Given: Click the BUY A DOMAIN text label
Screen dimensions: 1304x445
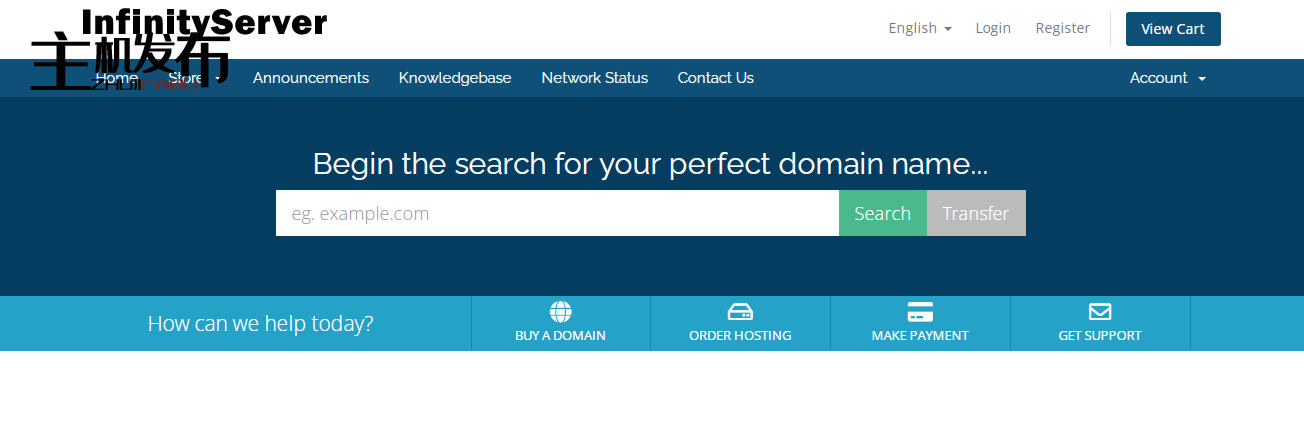Looking at the screenshot, I should [560, 336].
